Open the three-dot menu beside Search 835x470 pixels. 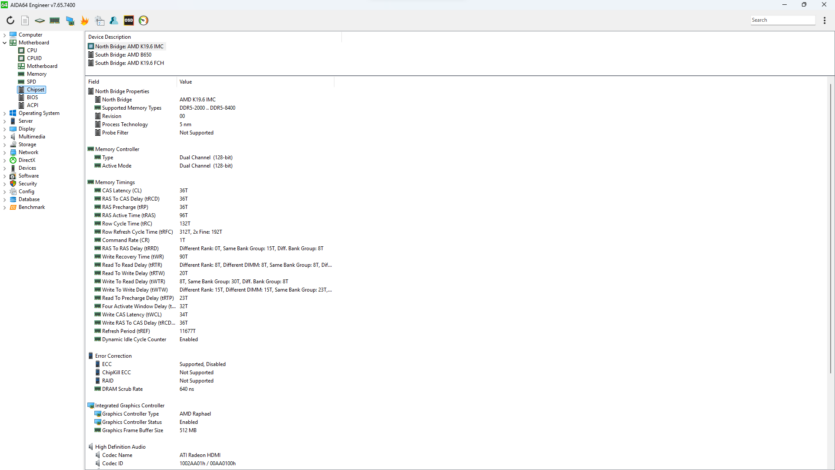[824, 20]
